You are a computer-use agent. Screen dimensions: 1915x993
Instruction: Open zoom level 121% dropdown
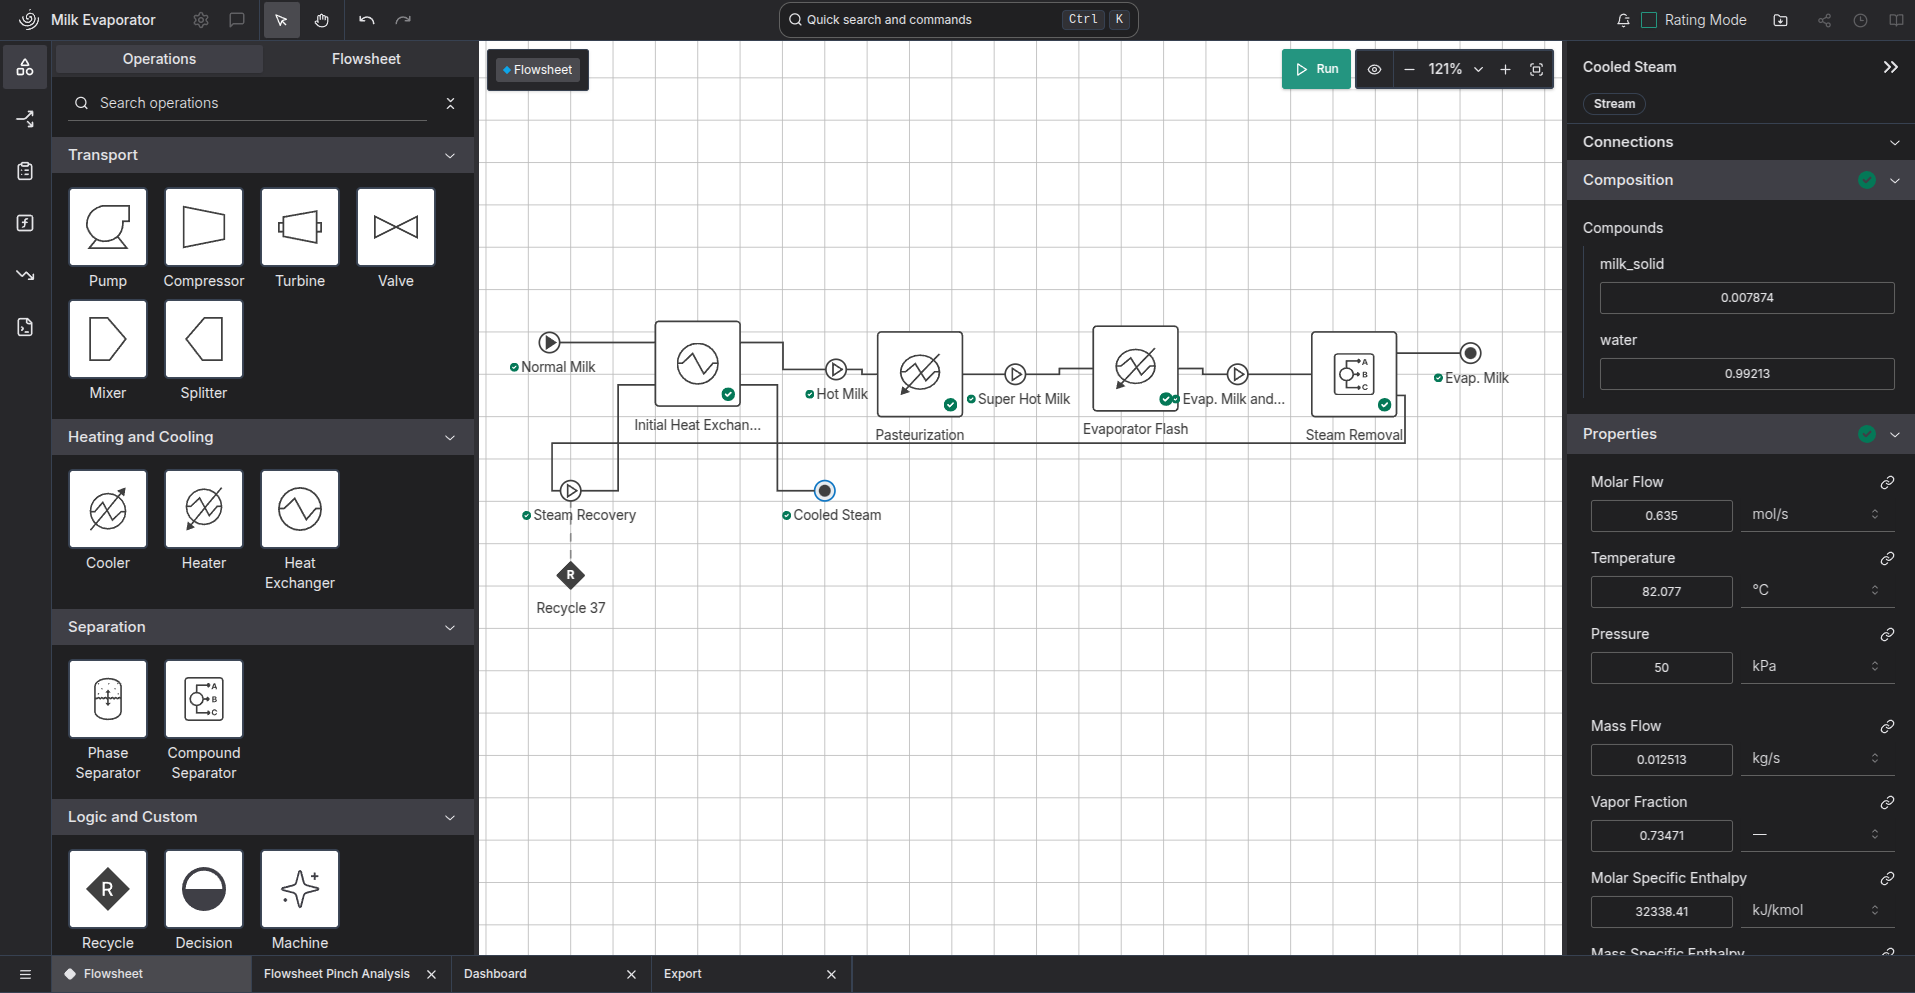(1456, 69)
